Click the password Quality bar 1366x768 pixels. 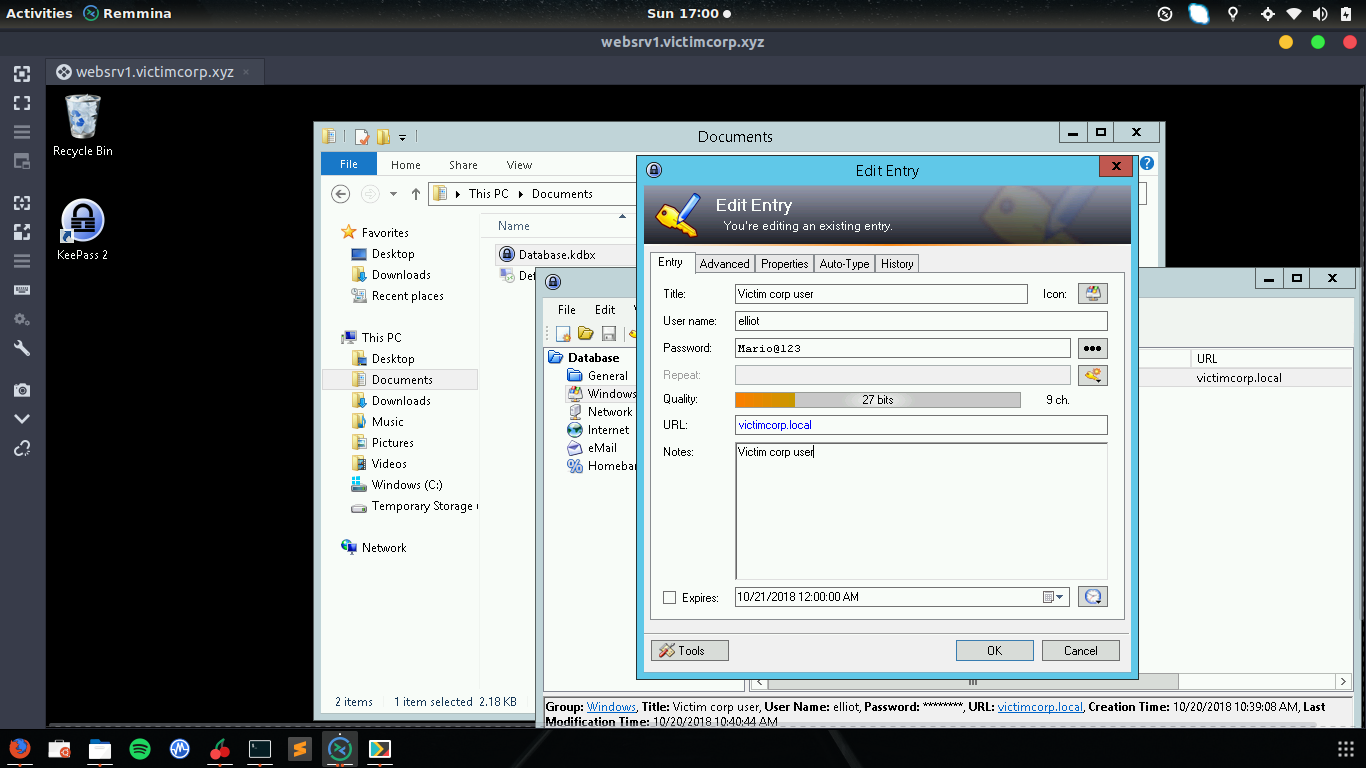878,400
